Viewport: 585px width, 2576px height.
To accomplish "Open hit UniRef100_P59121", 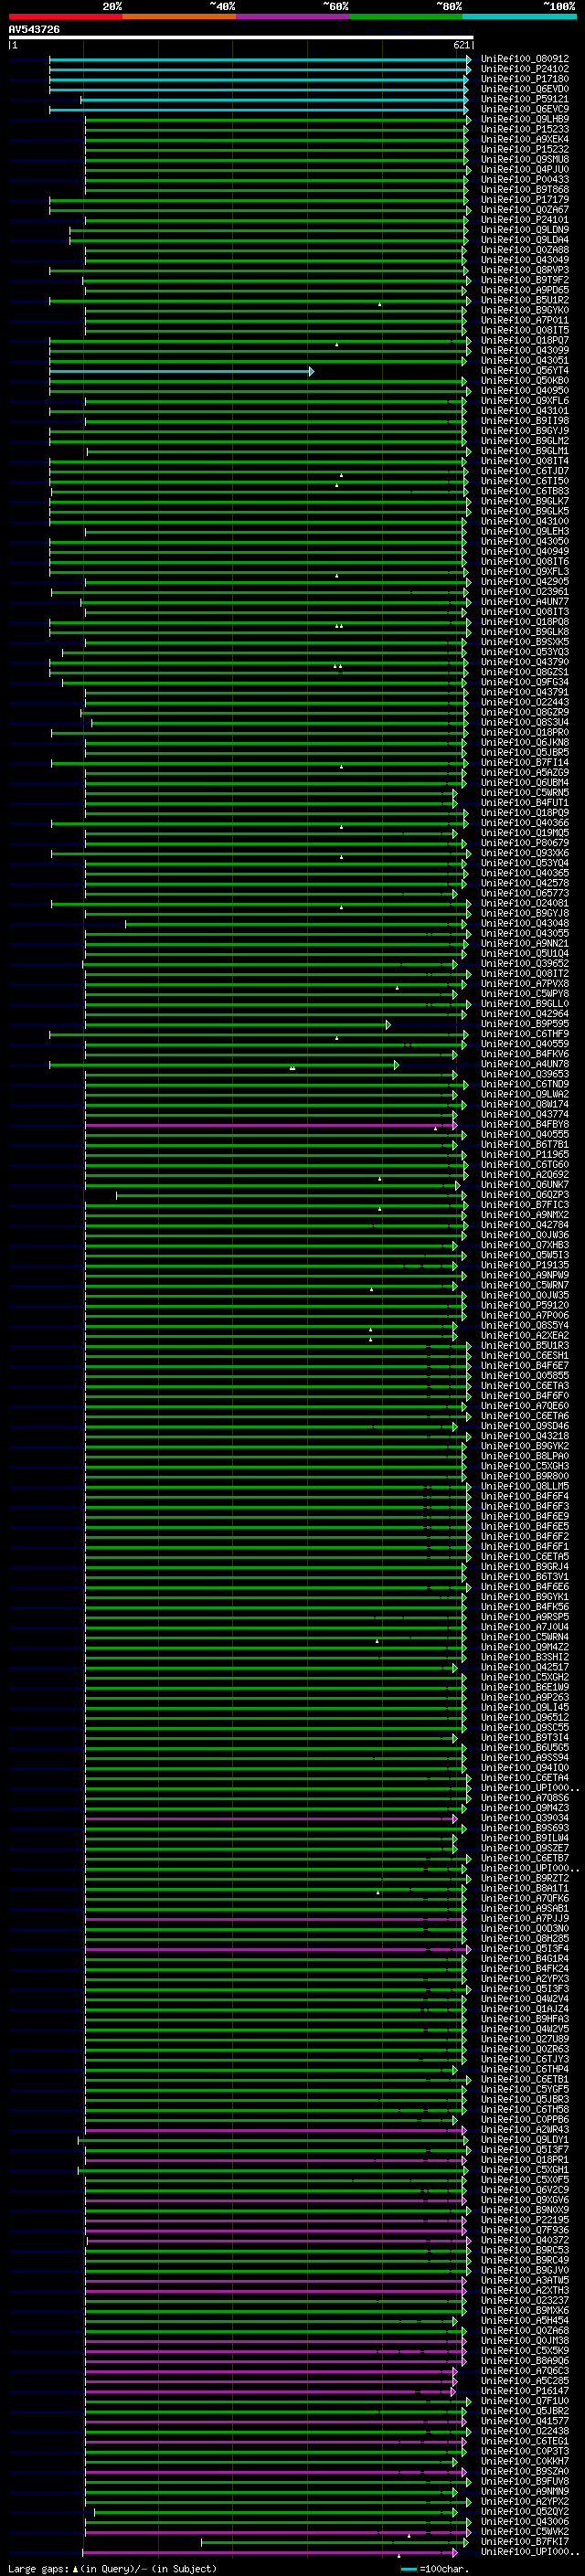I will 525,99.
